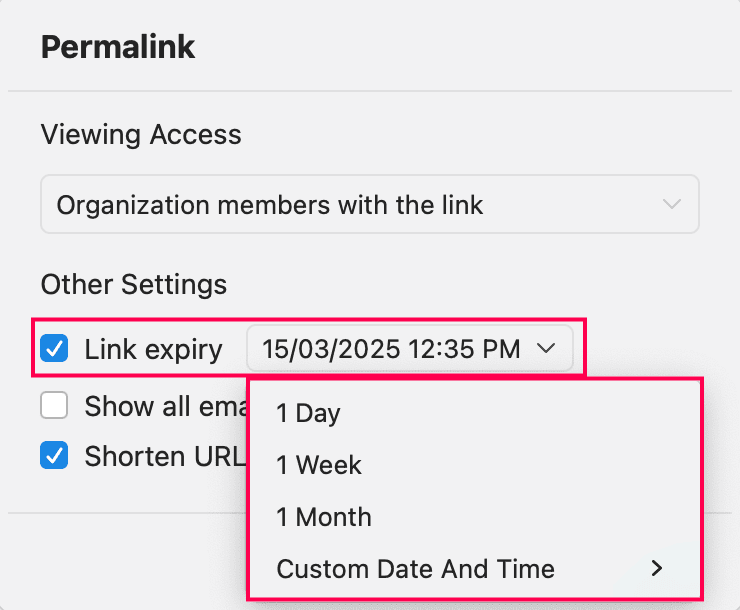
Task: Click the down chevron next to expiry date
Action: pyautogui.click(x=546, y=349)
